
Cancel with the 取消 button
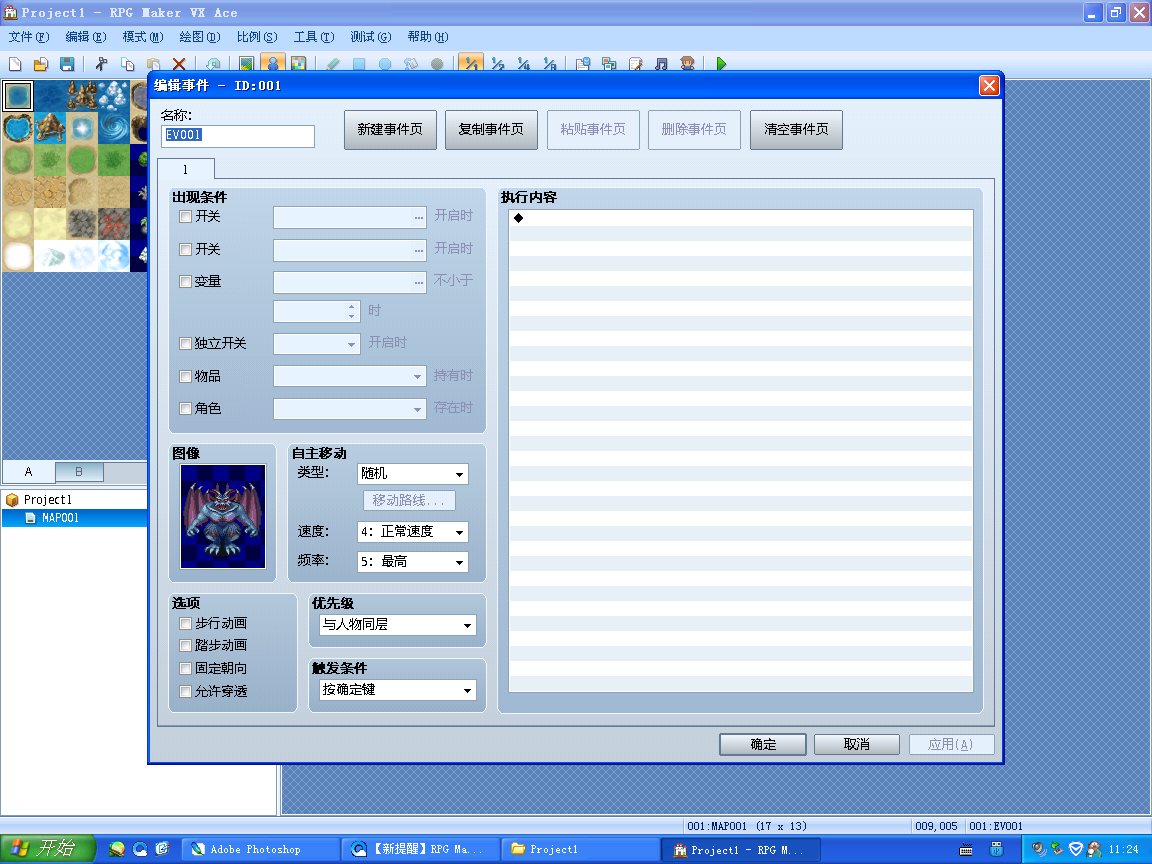tap(857, 744)
